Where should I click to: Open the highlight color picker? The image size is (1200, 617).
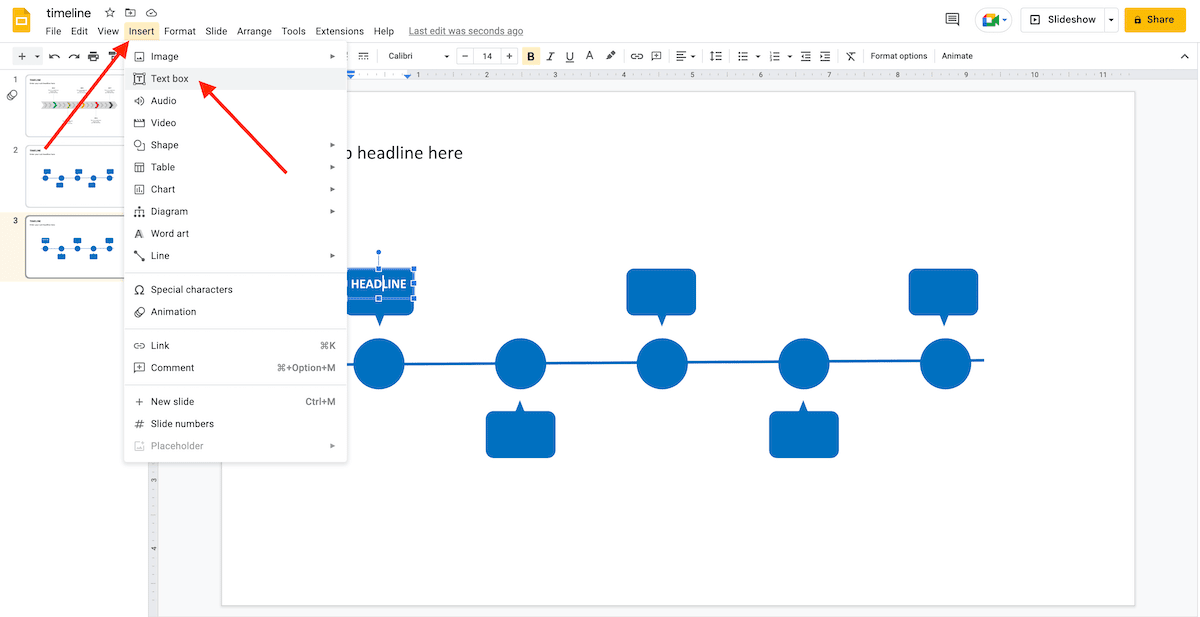[x=610, y=56]
